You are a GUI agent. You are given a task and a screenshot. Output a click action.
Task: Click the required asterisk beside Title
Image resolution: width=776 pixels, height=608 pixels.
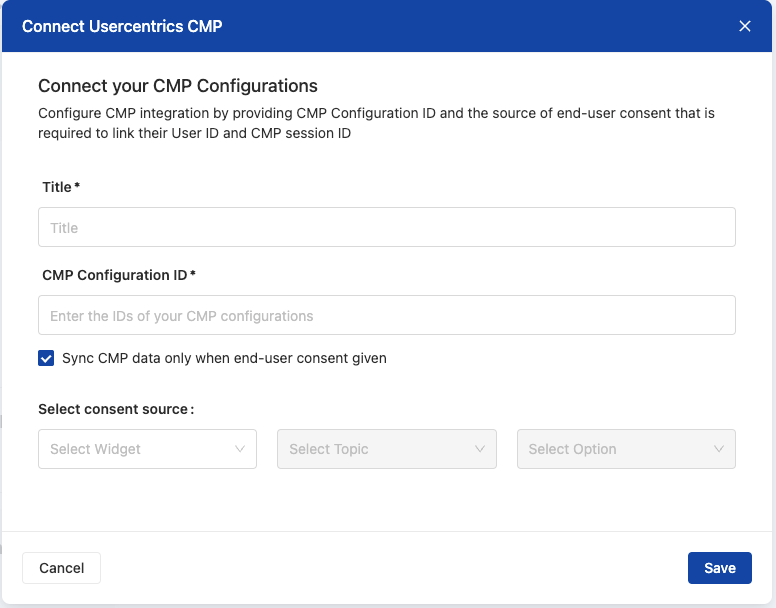tap(77, 187)
